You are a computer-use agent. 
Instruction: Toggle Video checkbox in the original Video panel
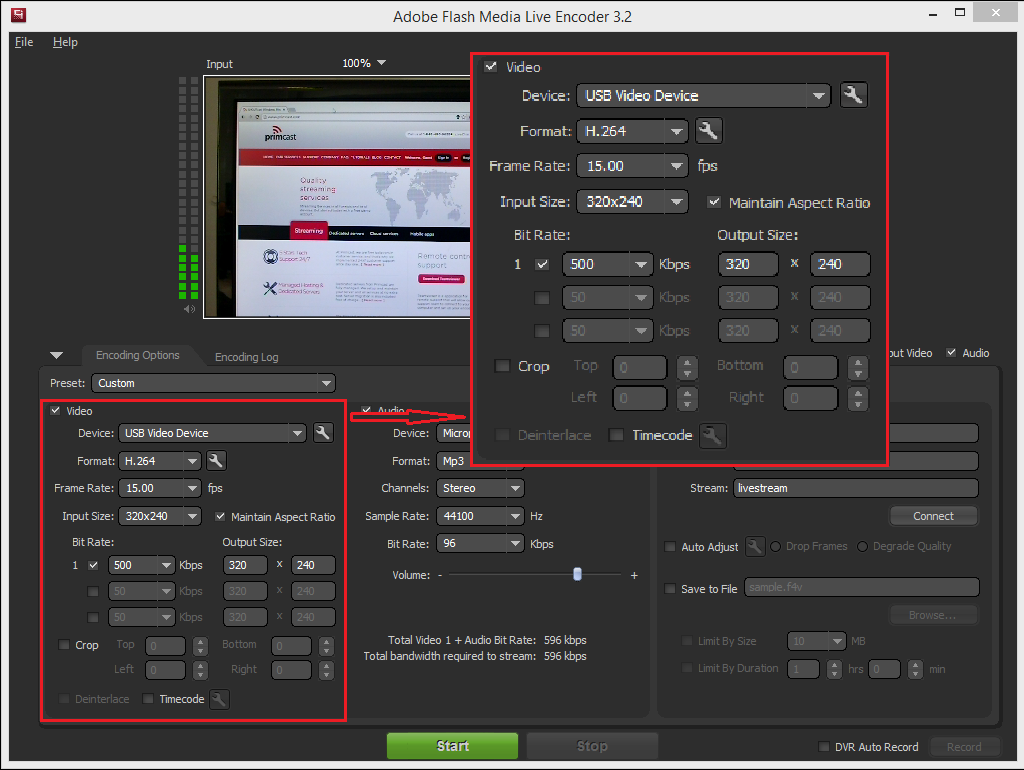click(56, 411)
